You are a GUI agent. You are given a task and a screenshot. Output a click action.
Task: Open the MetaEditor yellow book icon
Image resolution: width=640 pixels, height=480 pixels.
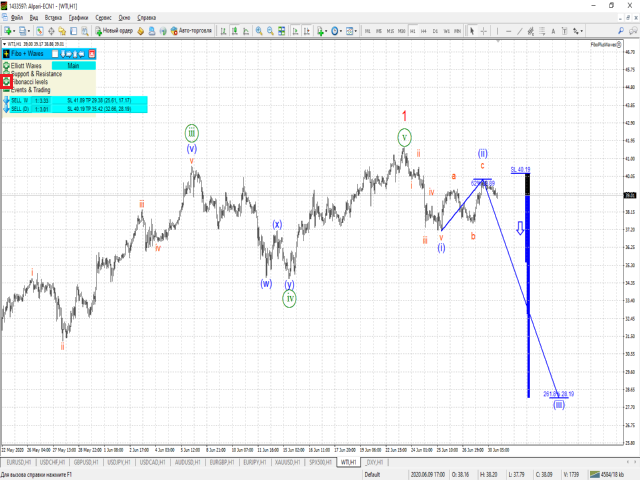pos(140,31)
